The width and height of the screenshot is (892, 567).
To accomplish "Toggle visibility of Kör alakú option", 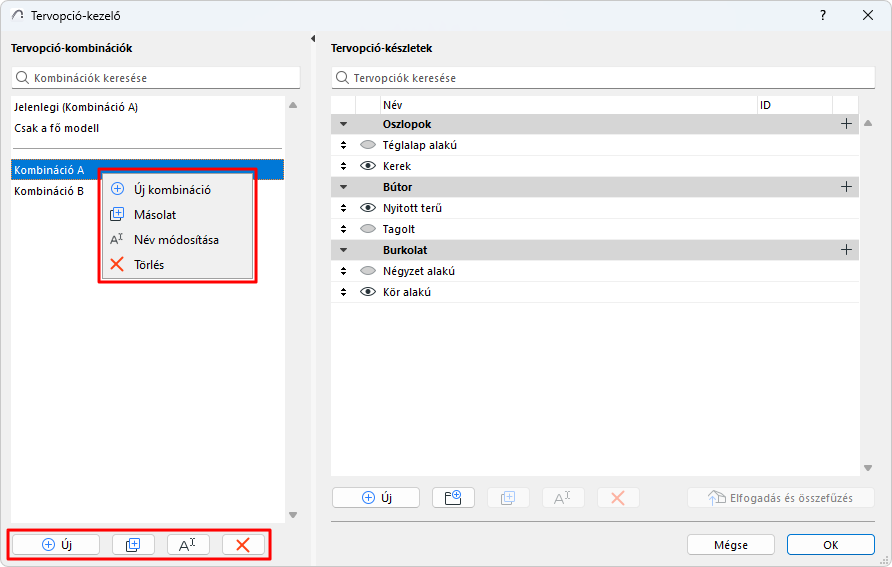I will pyautogui.click(x=368, y=292).
